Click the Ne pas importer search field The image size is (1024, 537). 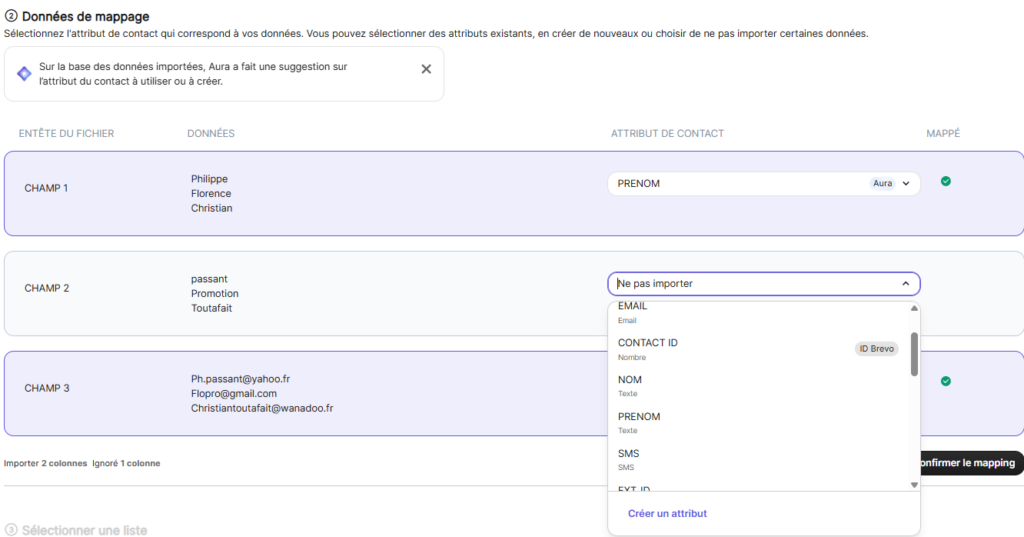[x=750, y=284]
